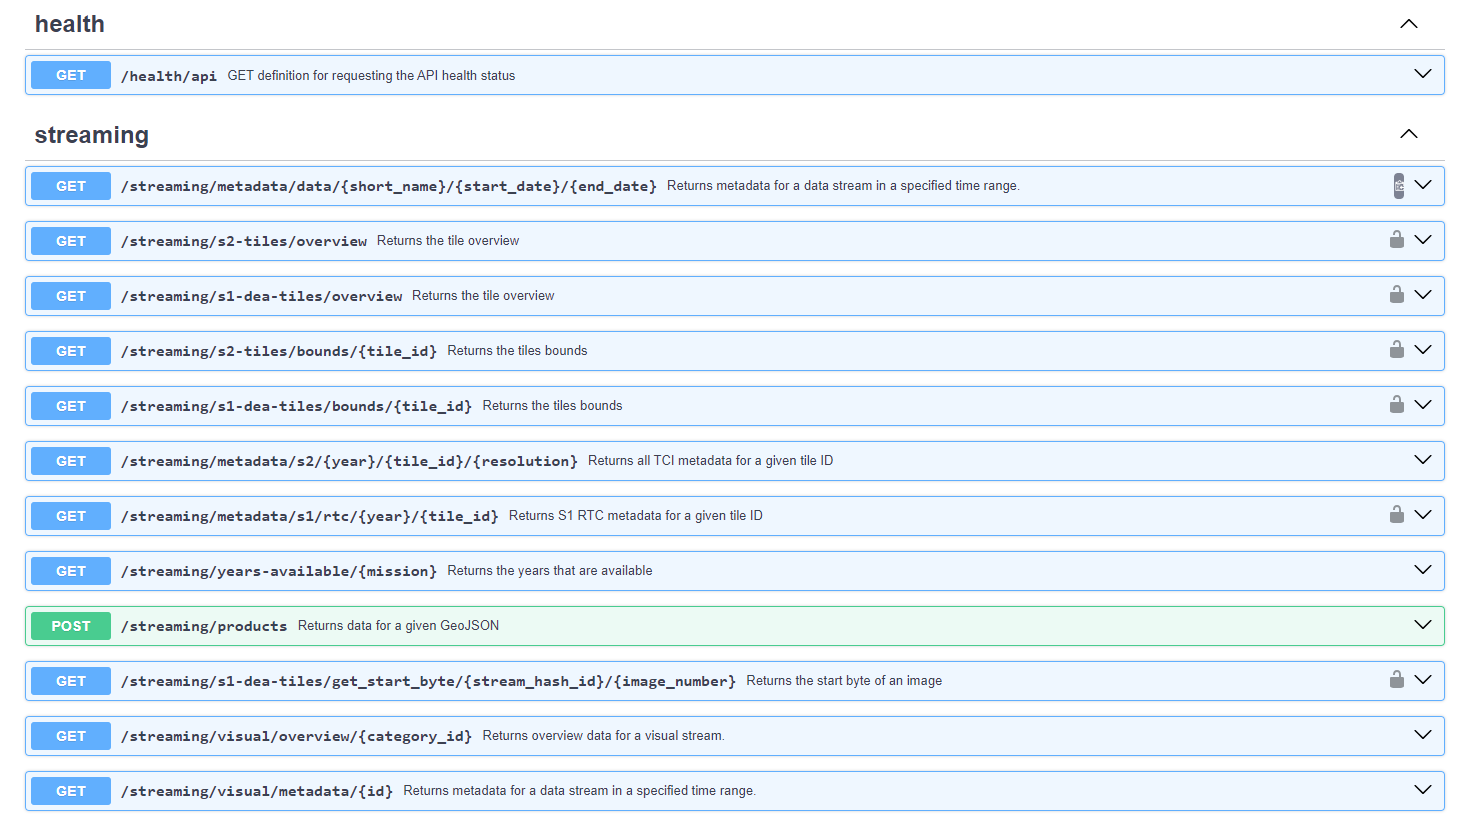Click GET badge for /health/api

click(71, 75)
